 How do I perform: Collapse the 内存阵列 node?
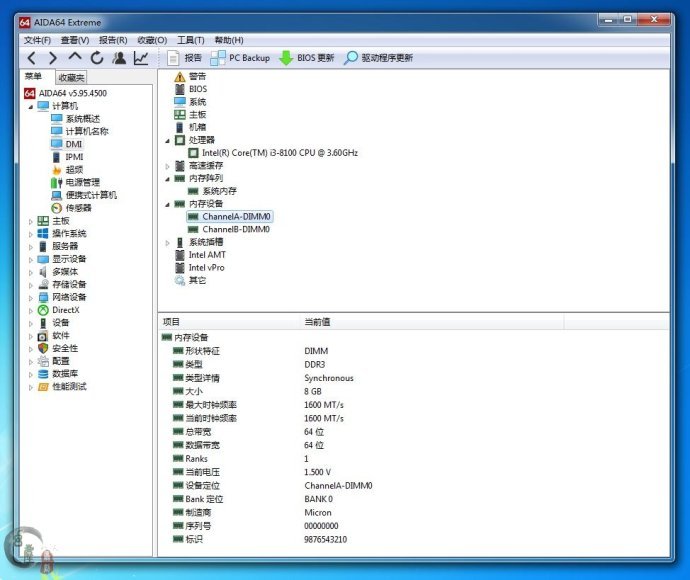click(167, 180)
